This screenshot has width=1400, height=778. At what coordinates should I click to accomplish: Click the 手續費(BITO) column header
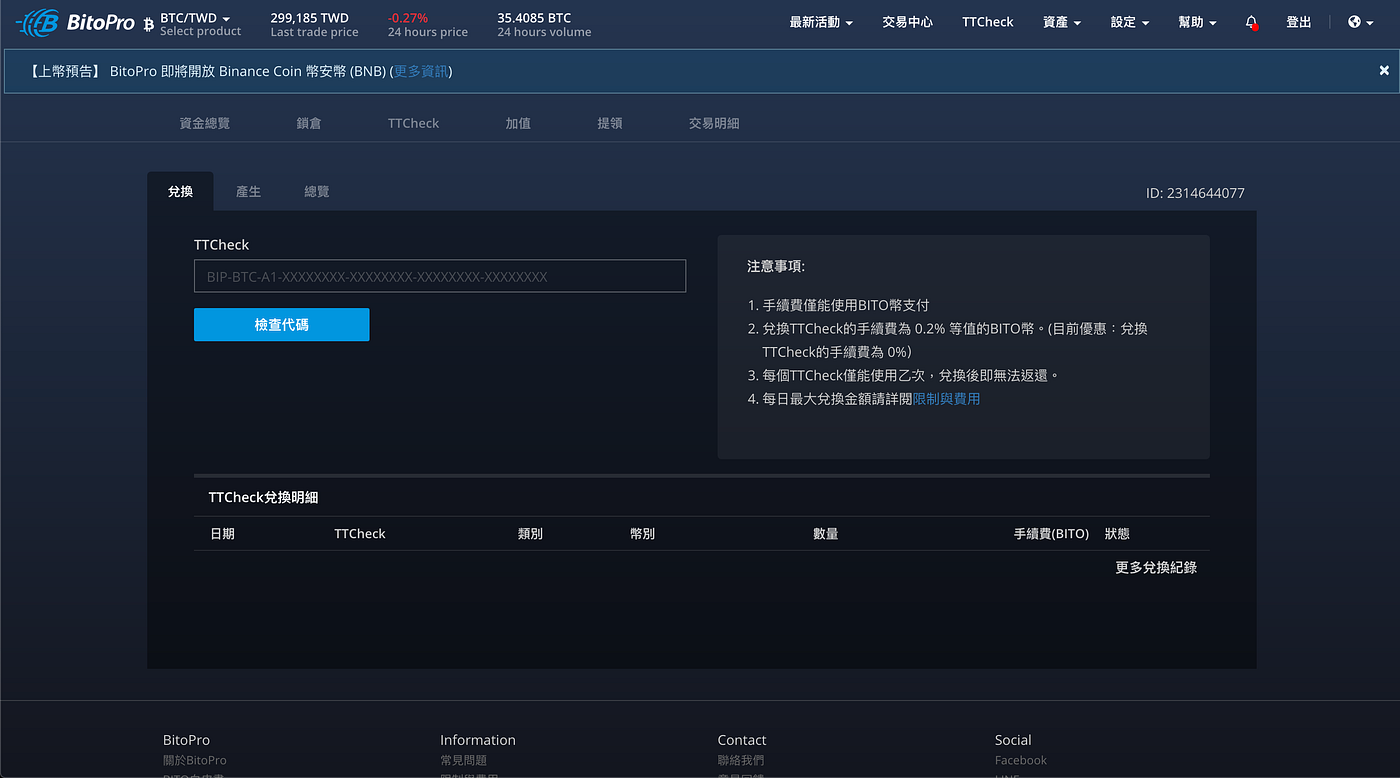(x=1051, y=534)
